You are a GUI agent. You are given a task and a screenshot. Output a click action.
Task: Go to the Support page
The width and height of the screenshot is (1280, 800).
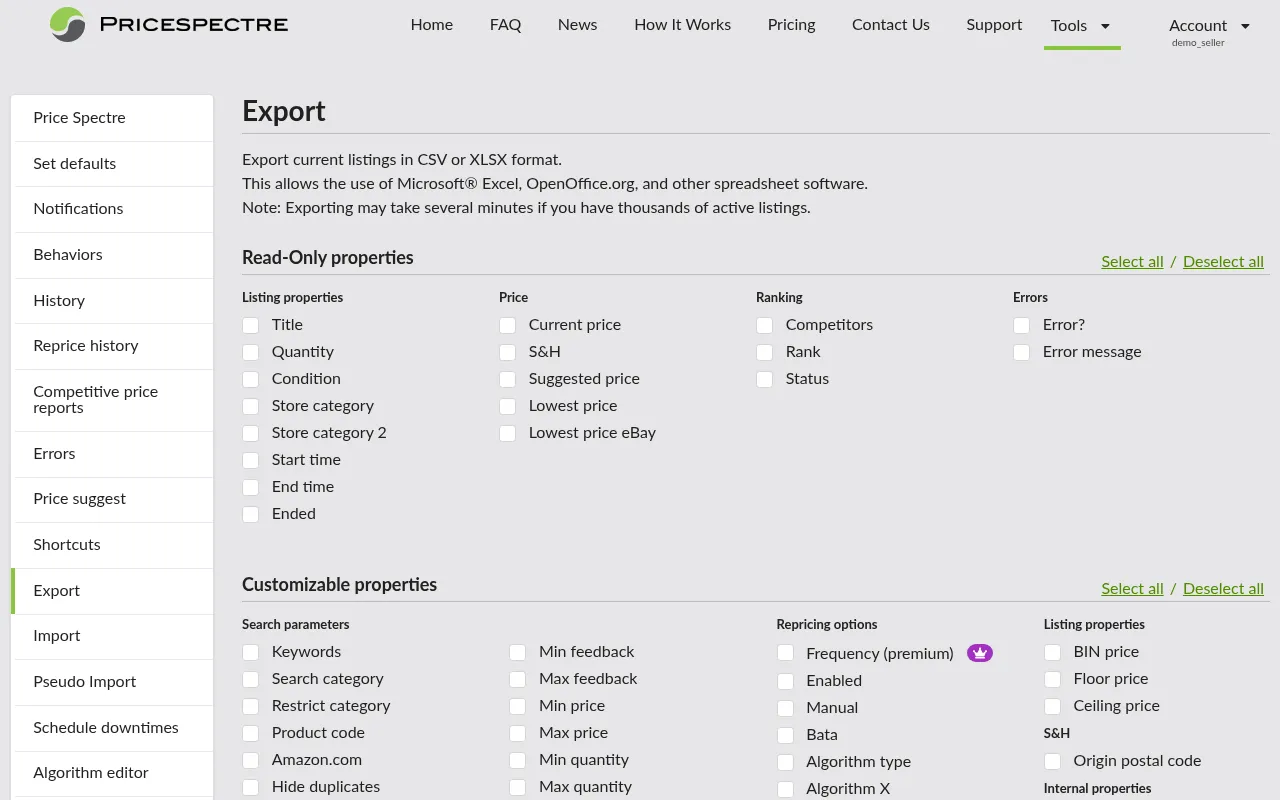[993, 24]
